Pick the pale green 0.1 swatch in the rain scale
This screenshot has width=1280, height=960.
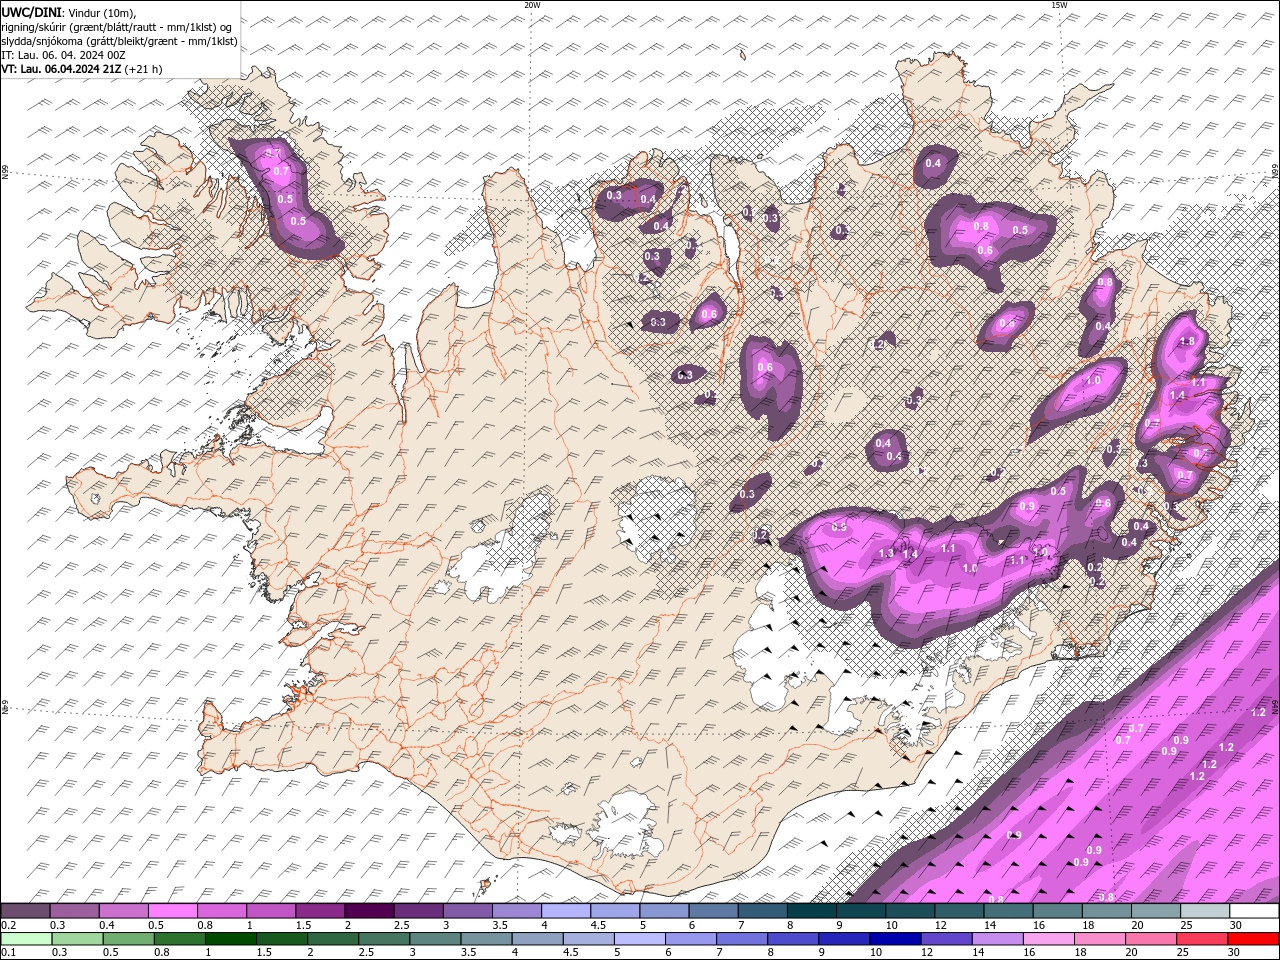26,939
